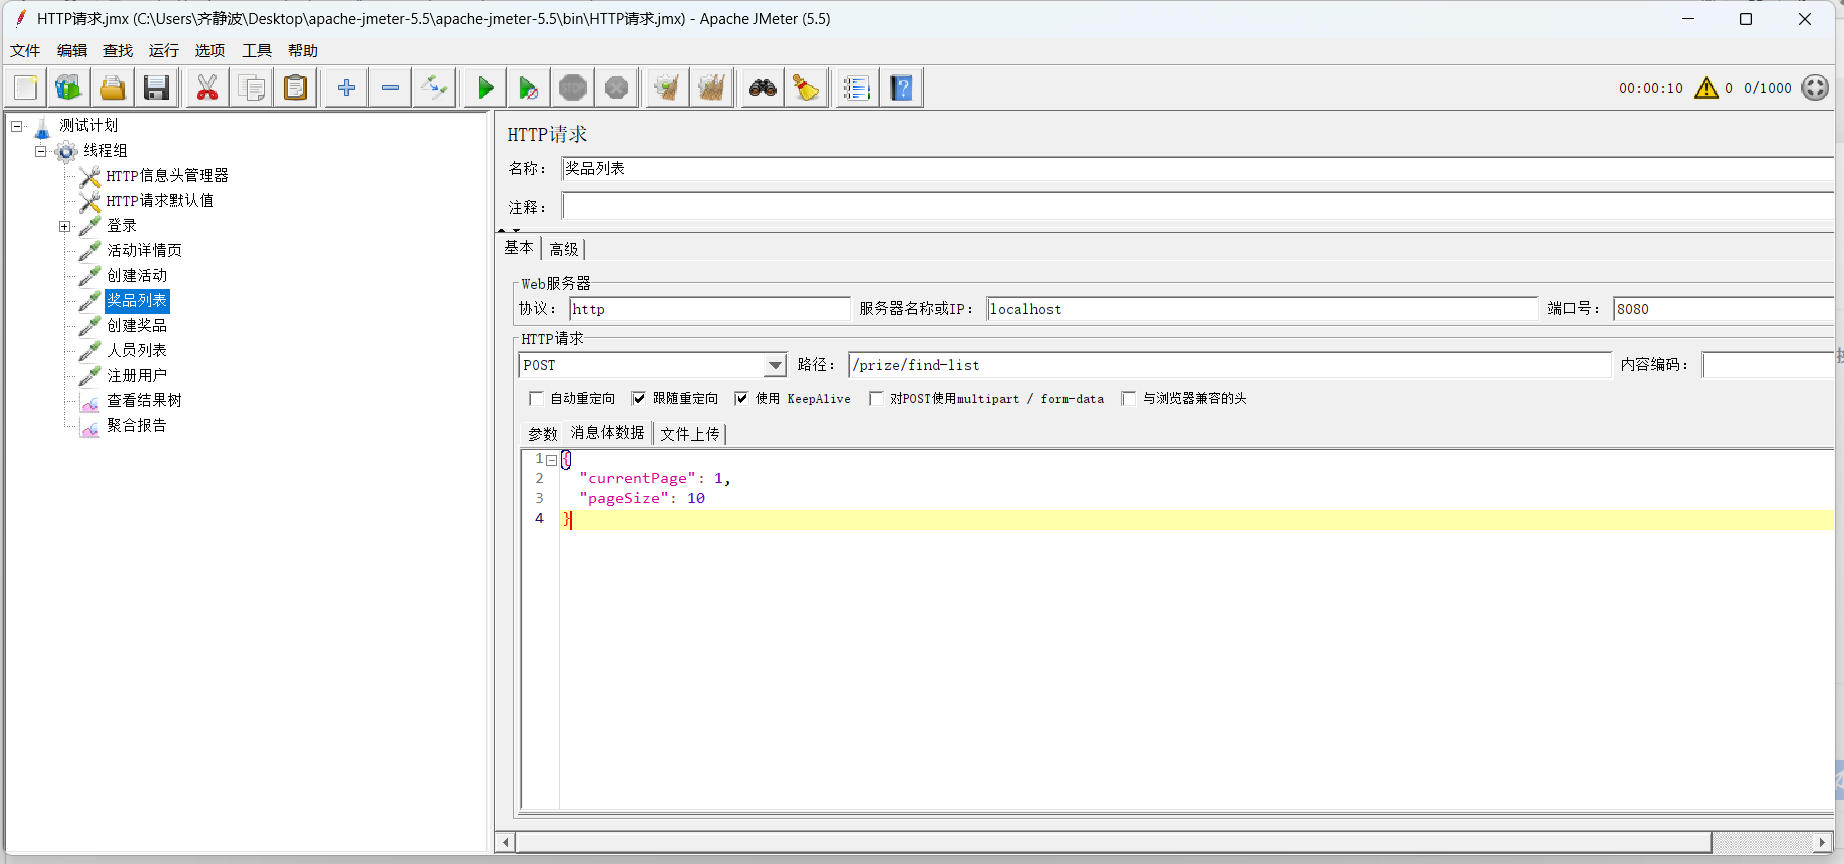This screenshot has height=864, width=1844.
Task: Enable the 自动重定向 checkbox
Action: click(x=537, y=398)
